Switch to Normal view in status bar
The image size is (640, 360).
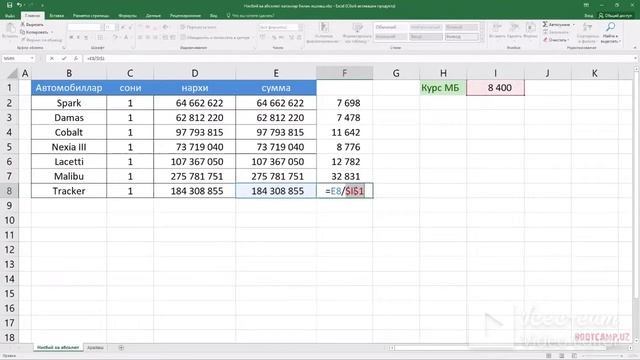pos(549,356)
